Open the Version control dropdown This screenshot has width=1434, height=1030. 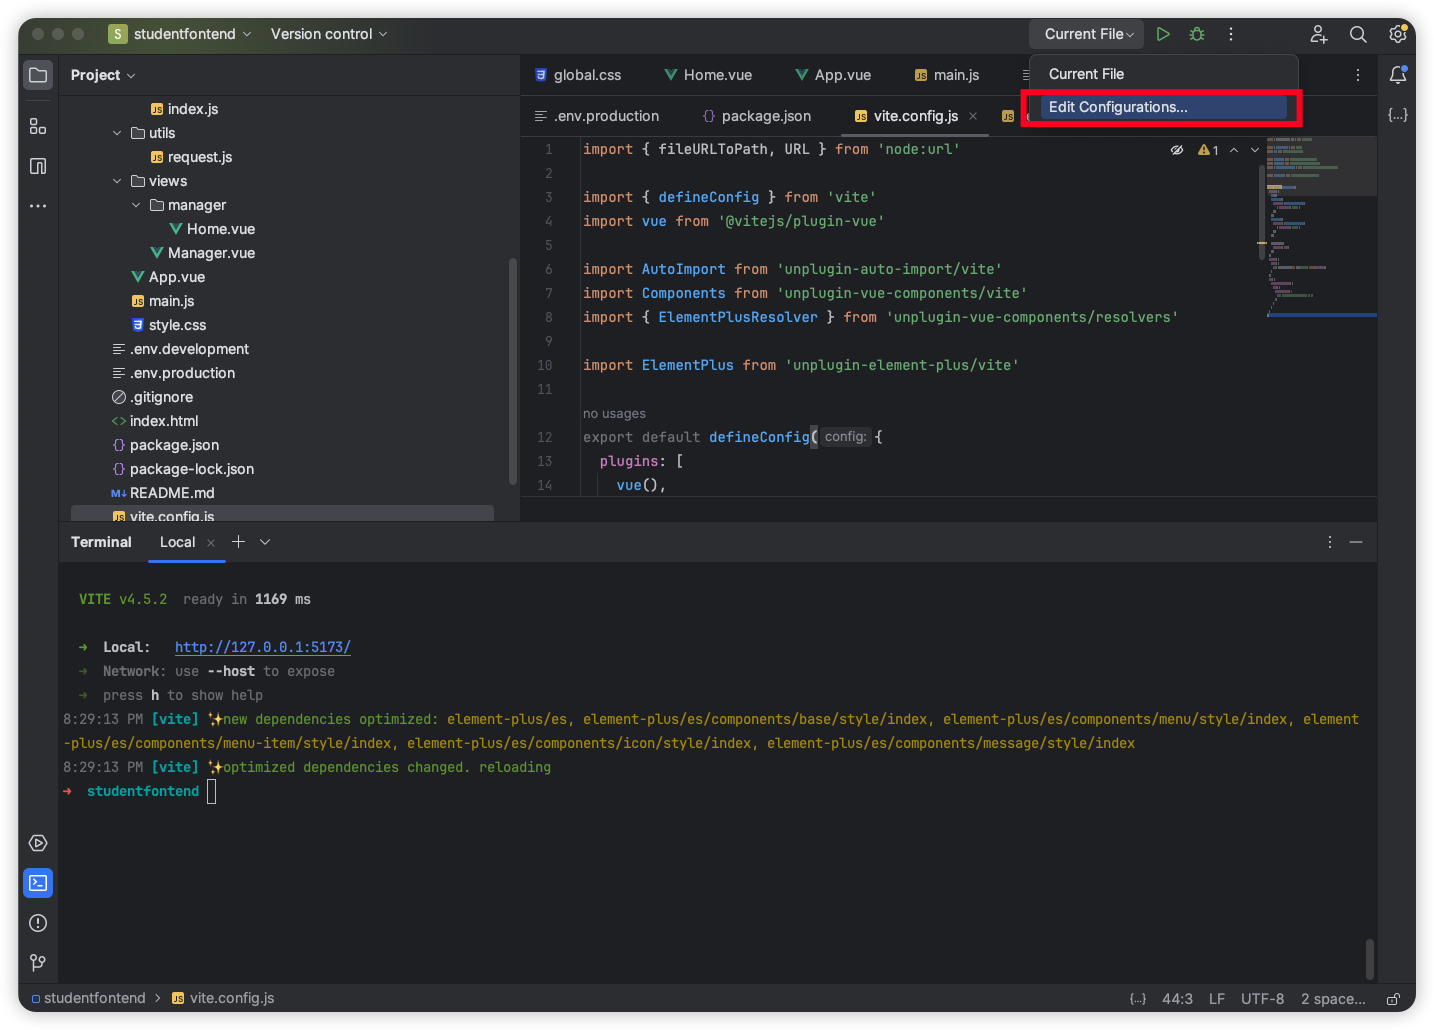point(328,34)
